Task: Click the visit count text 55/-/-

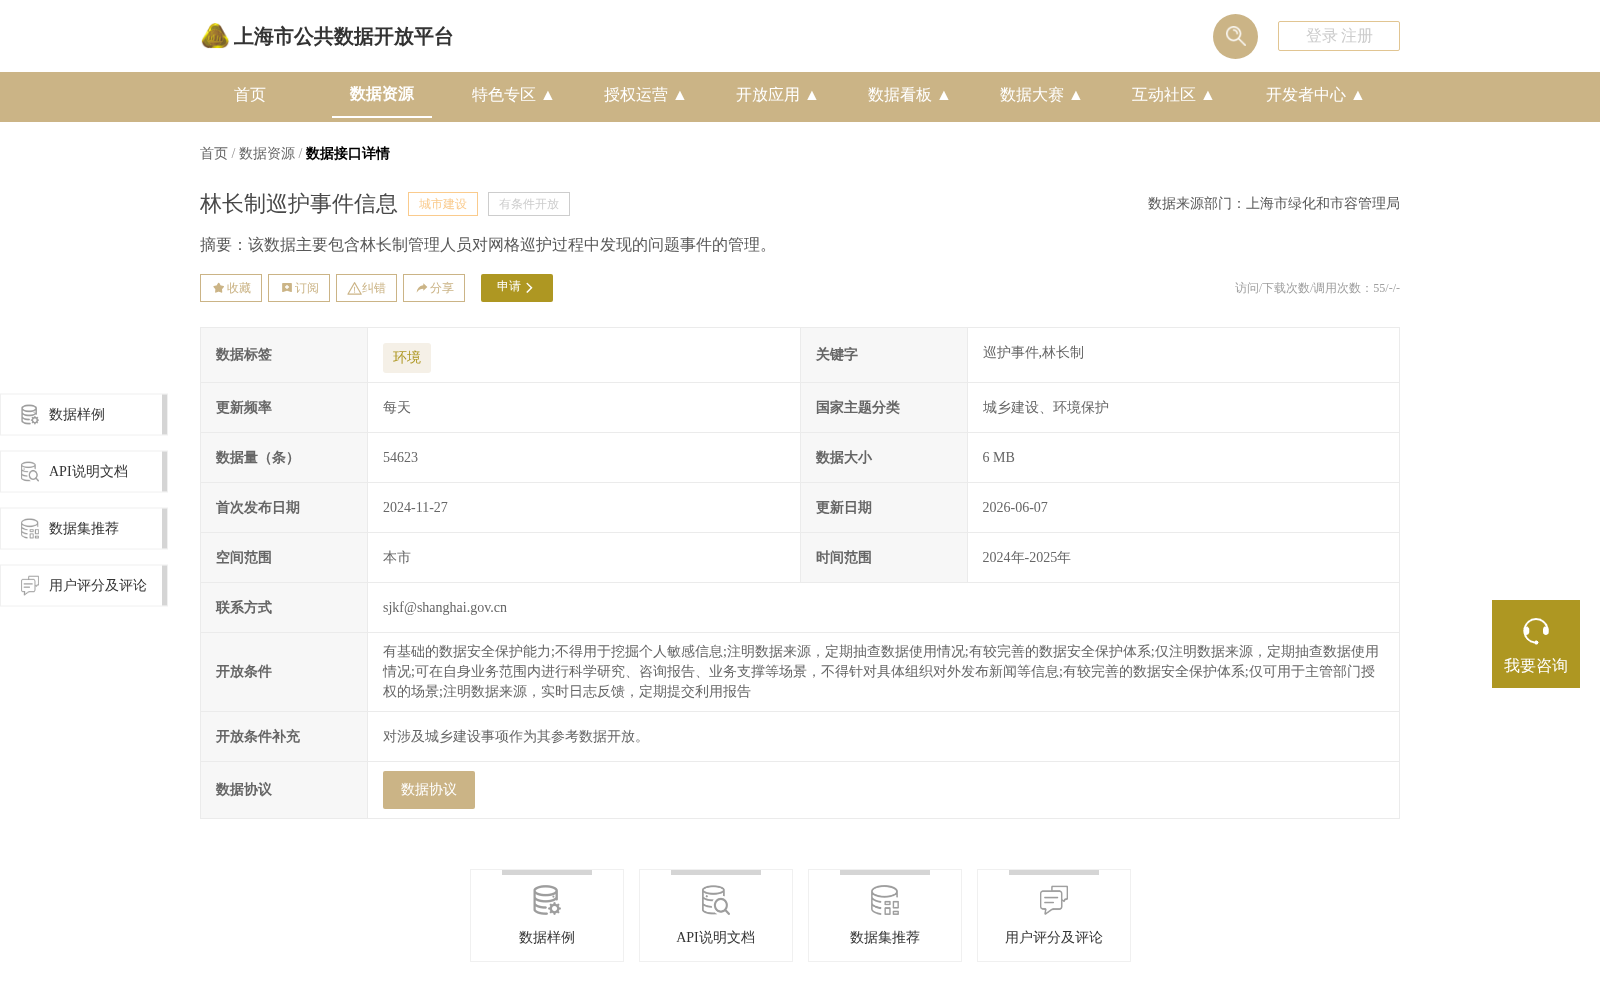Action: click(x=1386, y=288)
